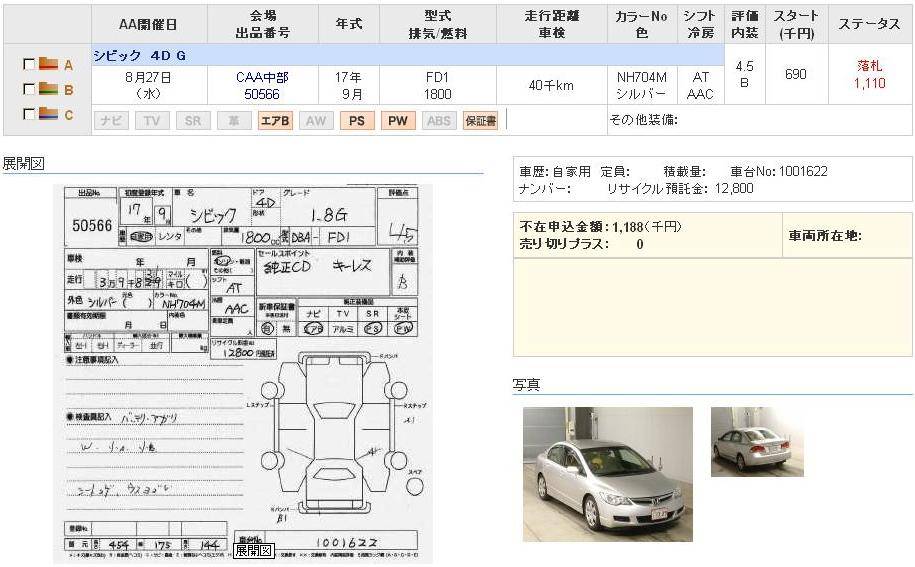Click the その他装備 label
The width and height of the screenshot is (915, 567).
(x=643, y=120)
